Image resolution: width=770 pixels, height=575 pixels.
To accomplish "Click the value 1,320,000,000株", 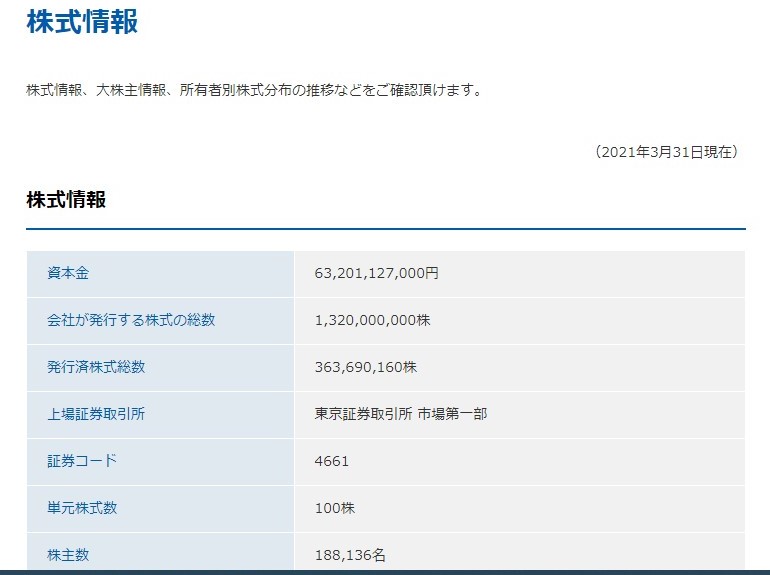I will pos(372,320).
